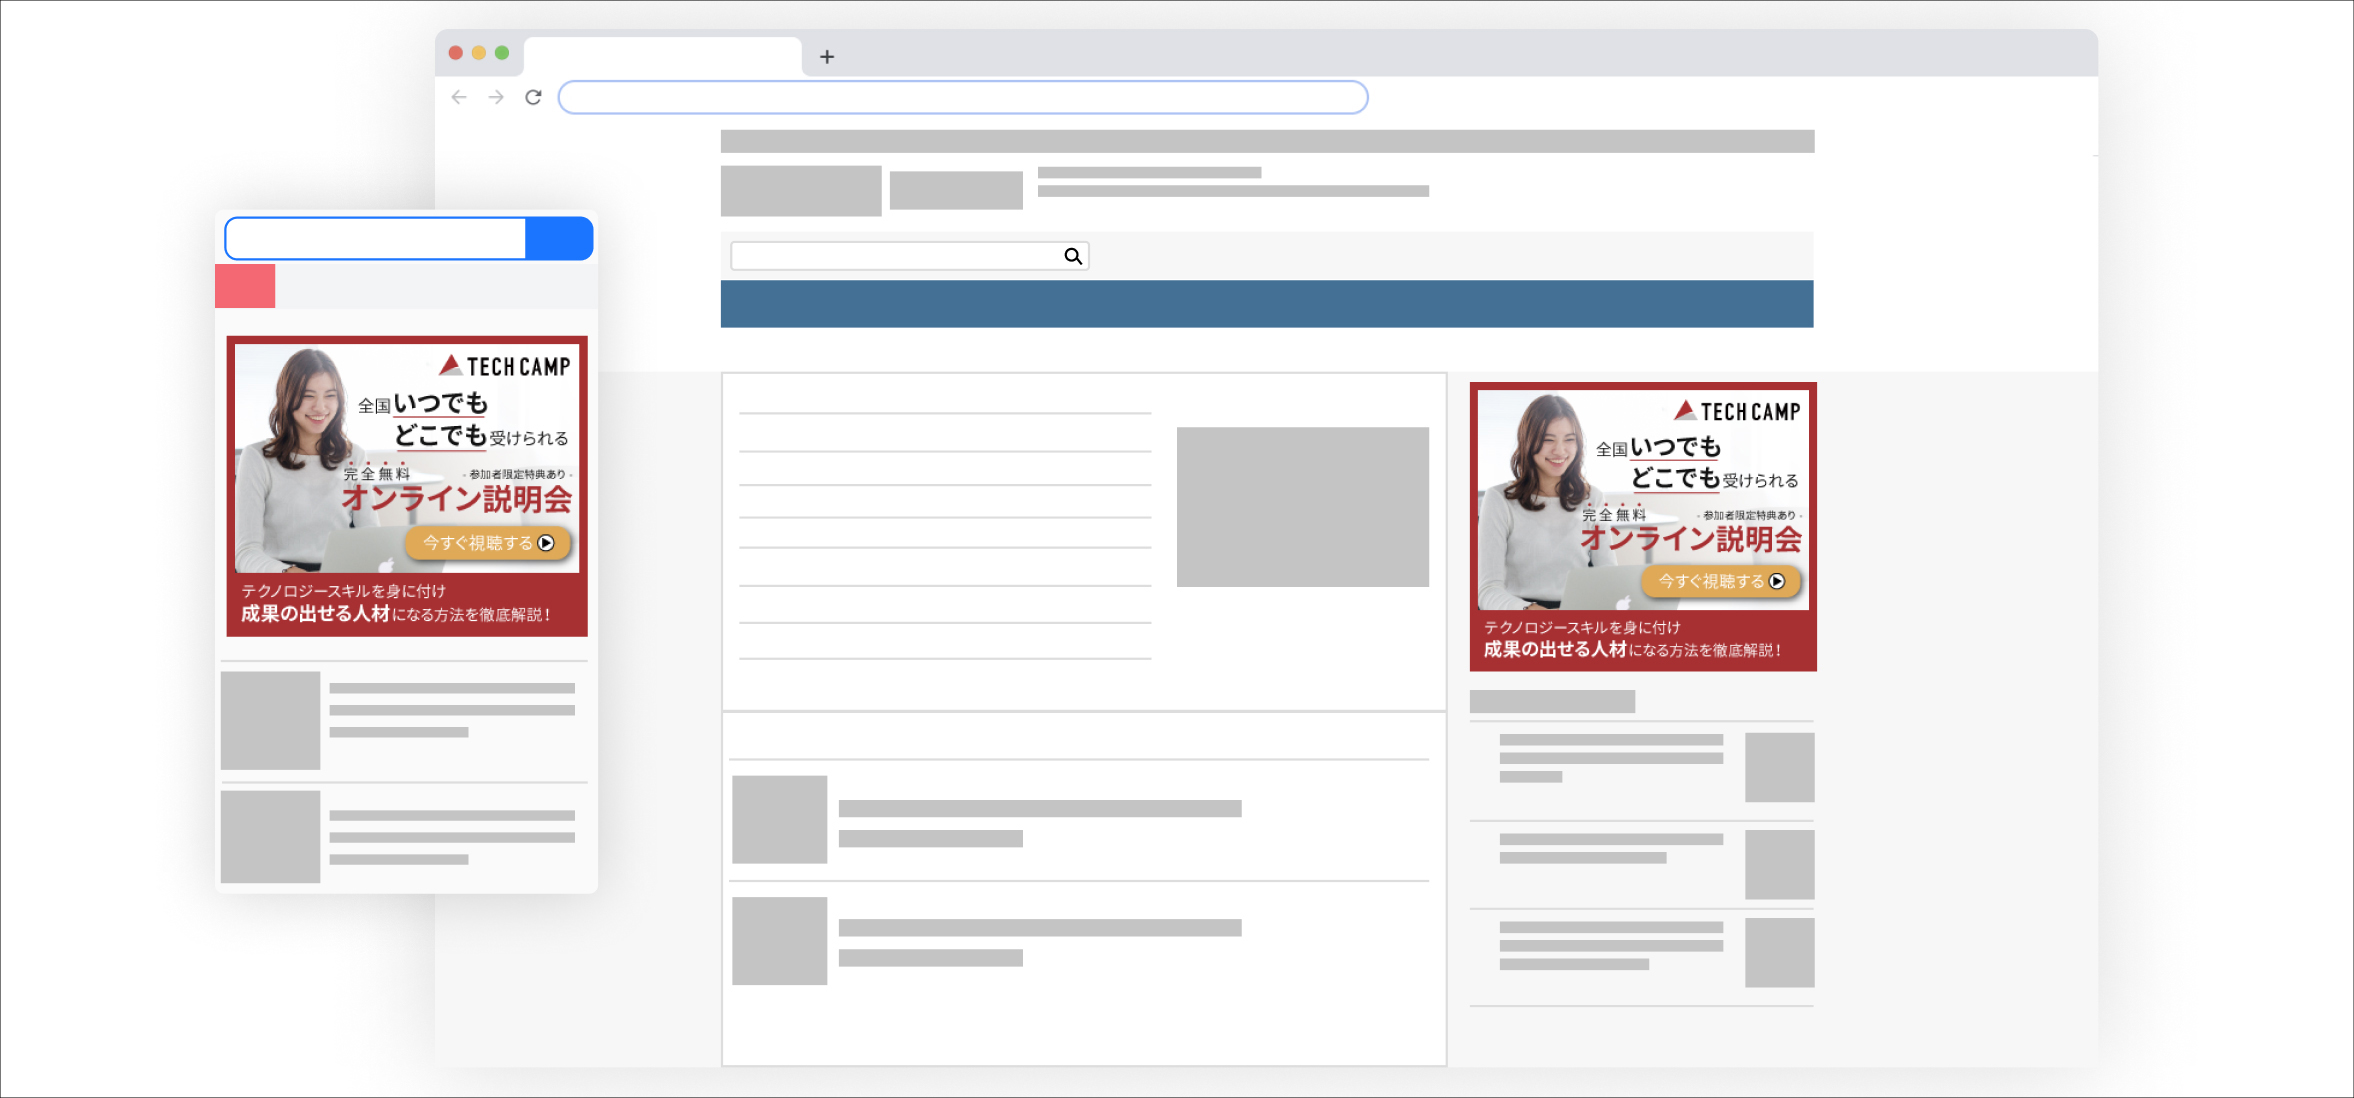Click the browser forward arrow
Image resolution: width=2354 pixels, height=1098 pixels.
click(x=496, y=97)
